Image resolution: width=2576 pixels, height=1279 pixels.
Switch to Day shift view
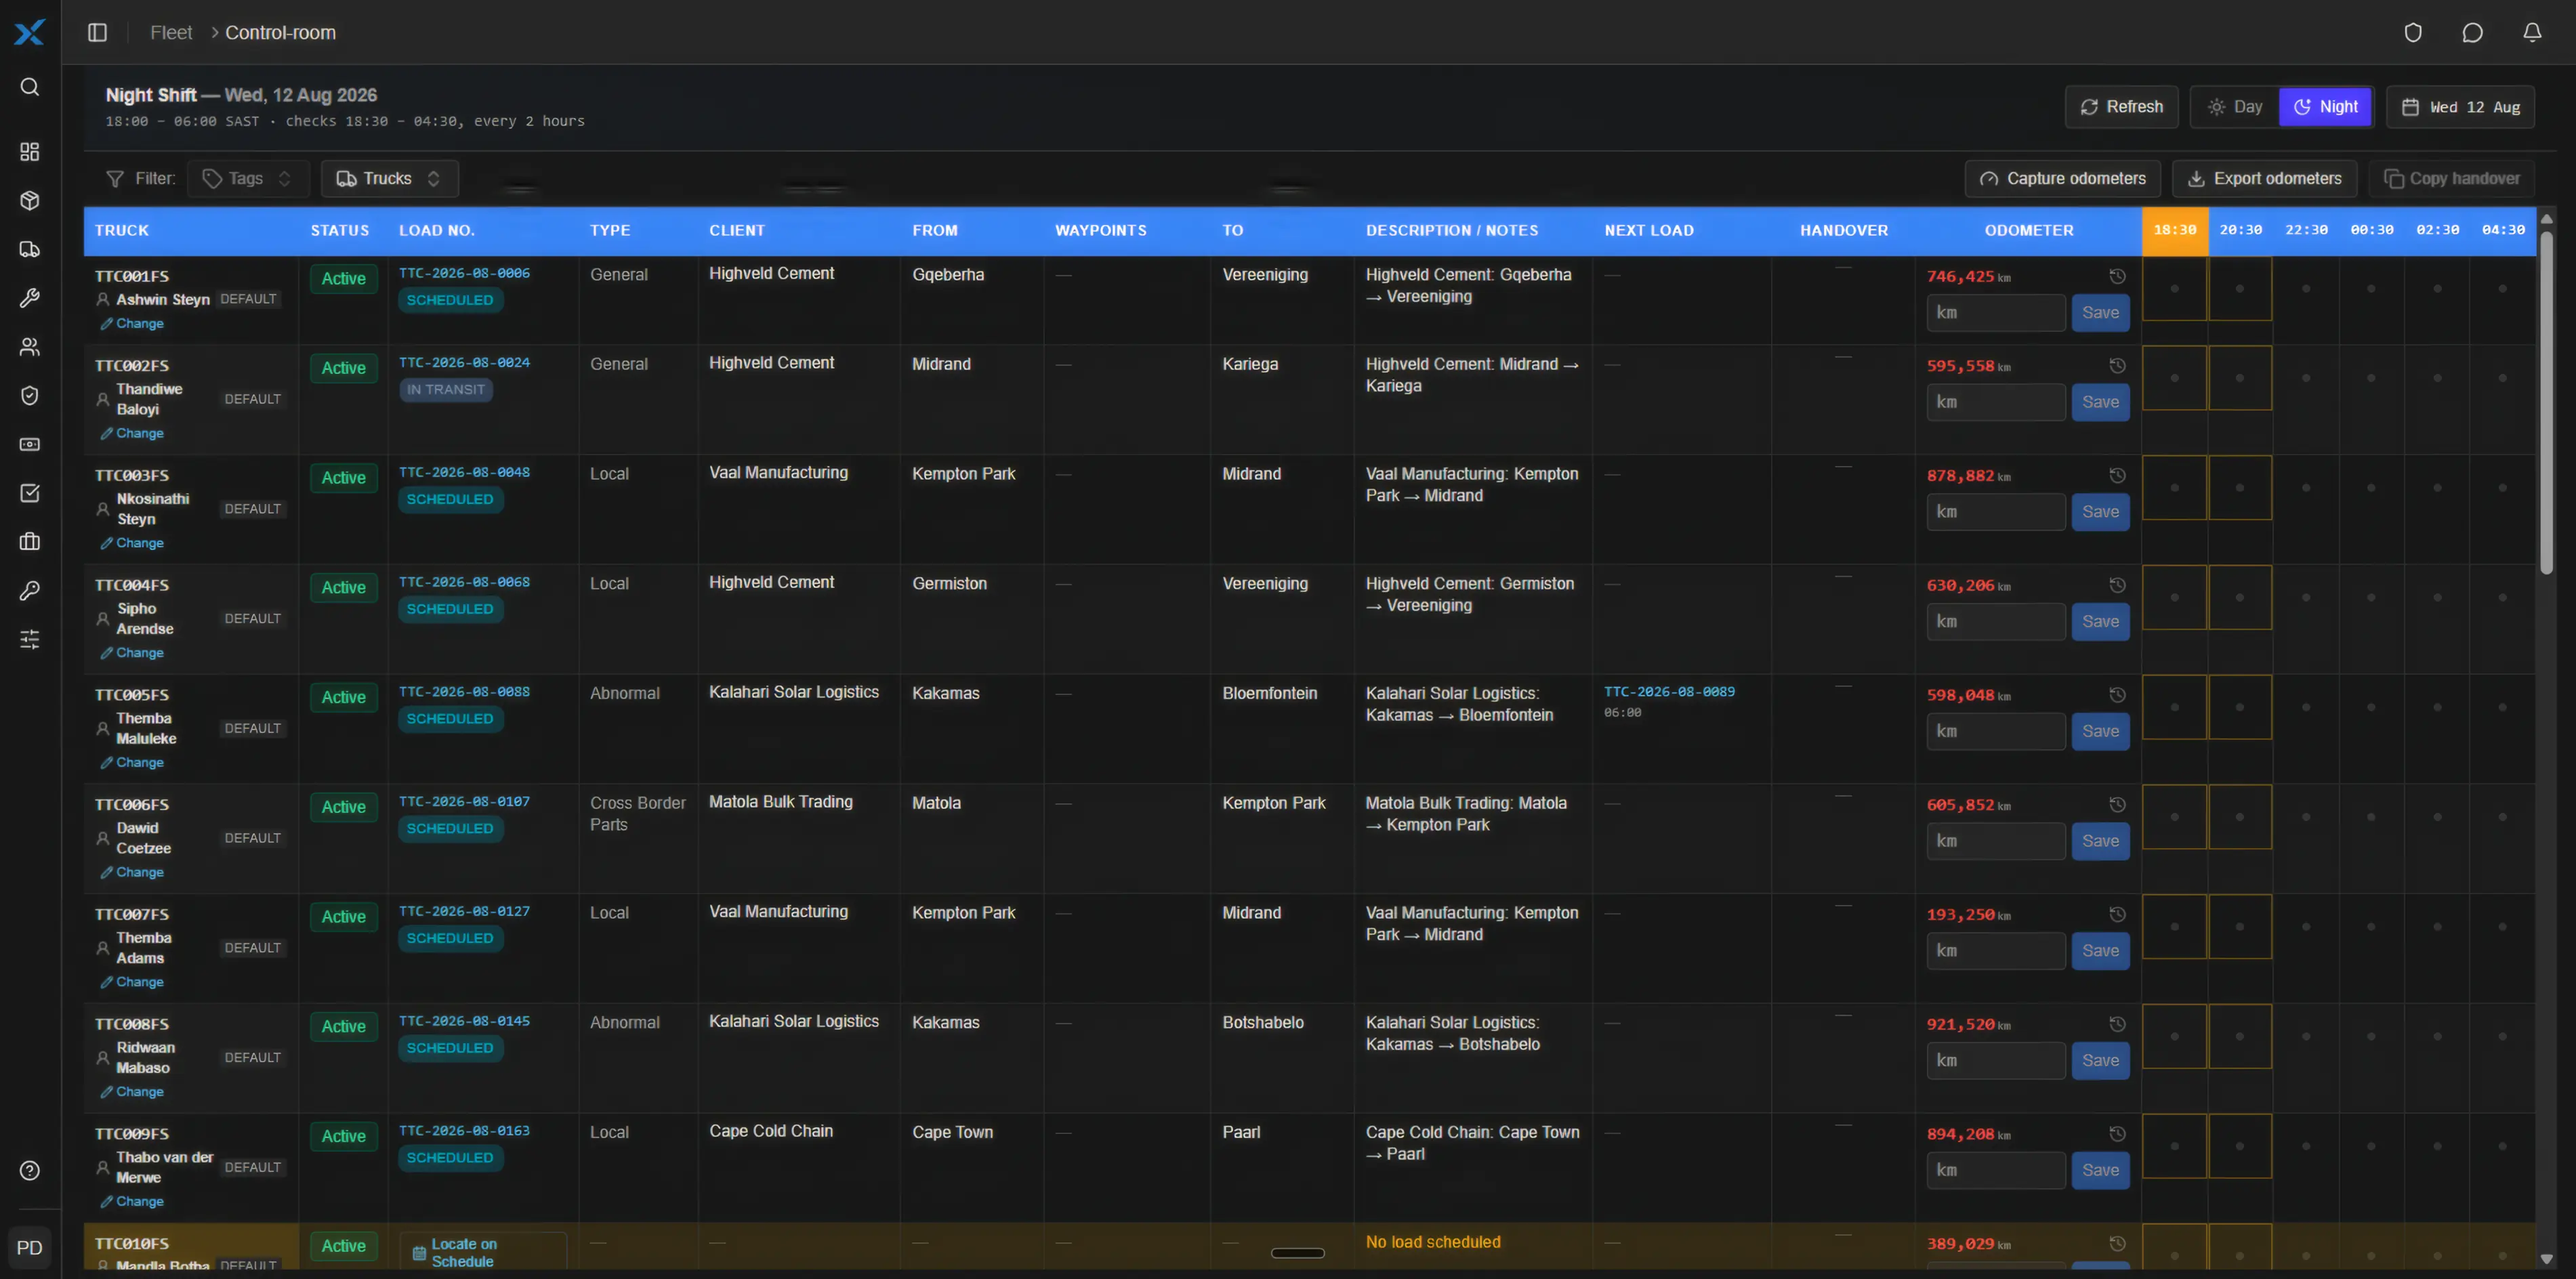pyautogui.click(x=2235, y=107)
